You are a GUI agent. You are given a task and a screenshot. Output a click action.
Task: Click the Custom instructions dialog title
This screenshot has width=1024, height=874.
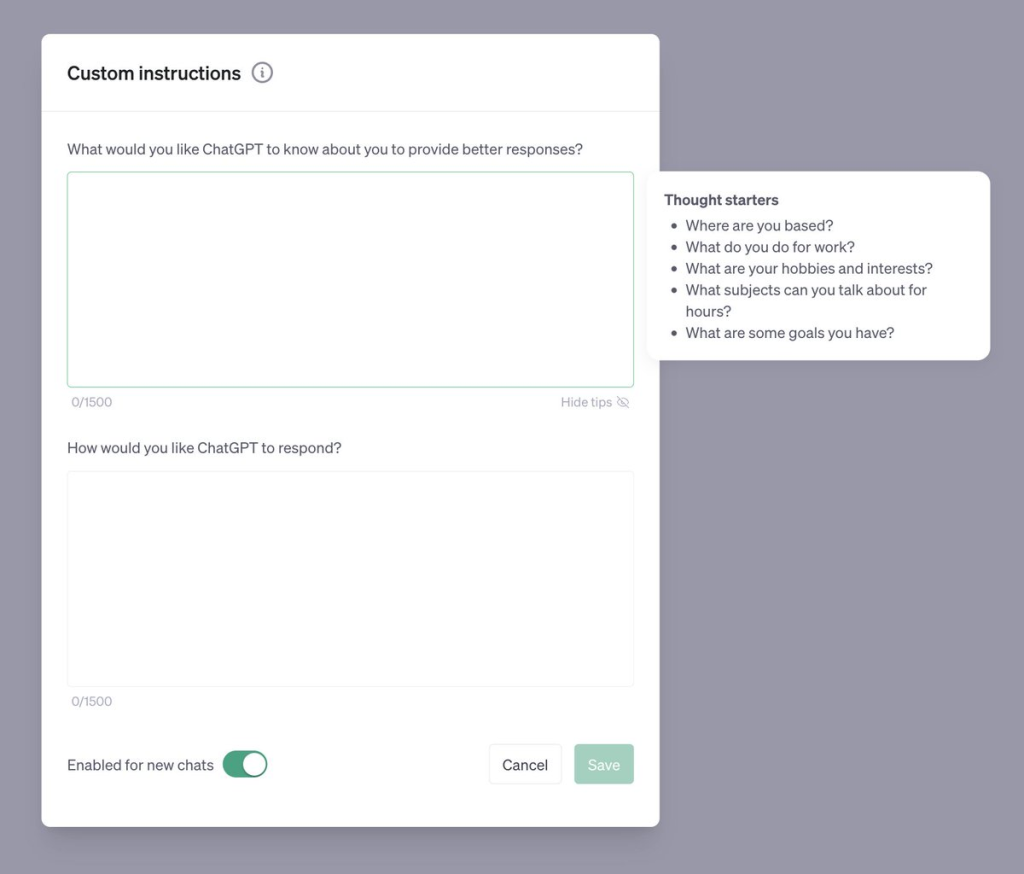click(x=153, y=72)
